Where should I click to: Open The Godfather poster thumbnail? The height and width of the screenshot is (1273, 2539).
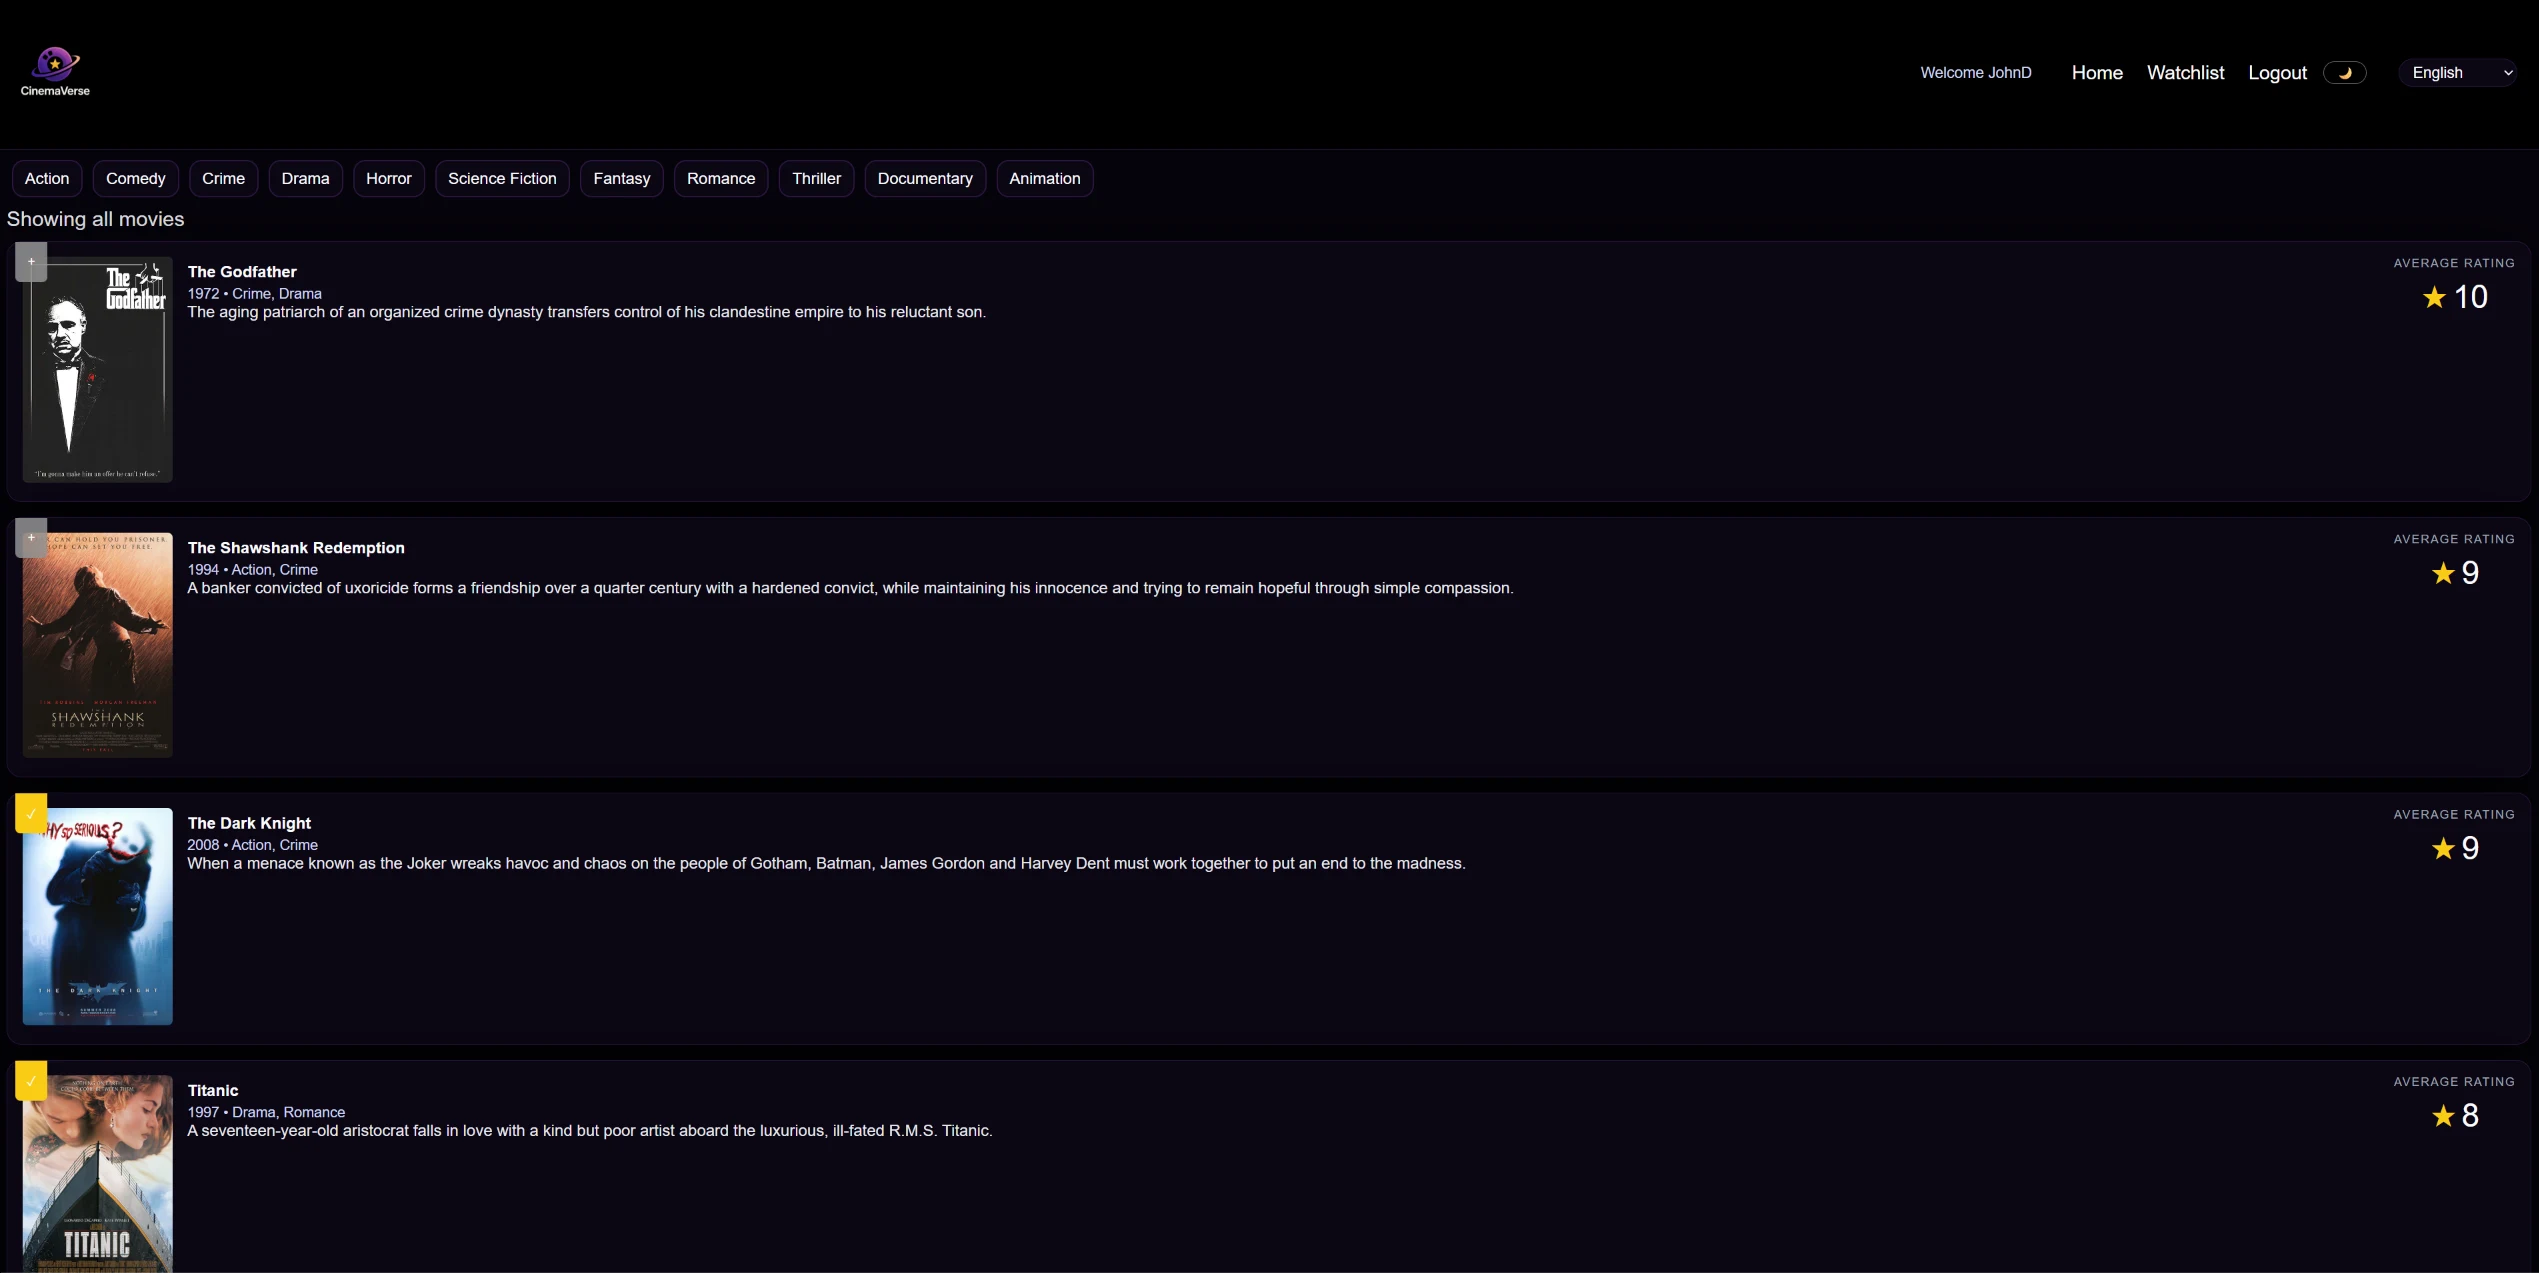click(x=98, y=370)
